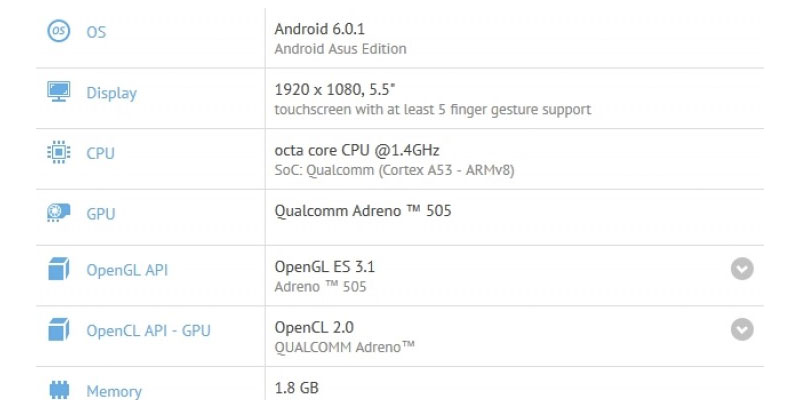Click the CPU chip icon
Image resolution: width=800 pixels, height=400 pixels.
[x=59, y=152]
